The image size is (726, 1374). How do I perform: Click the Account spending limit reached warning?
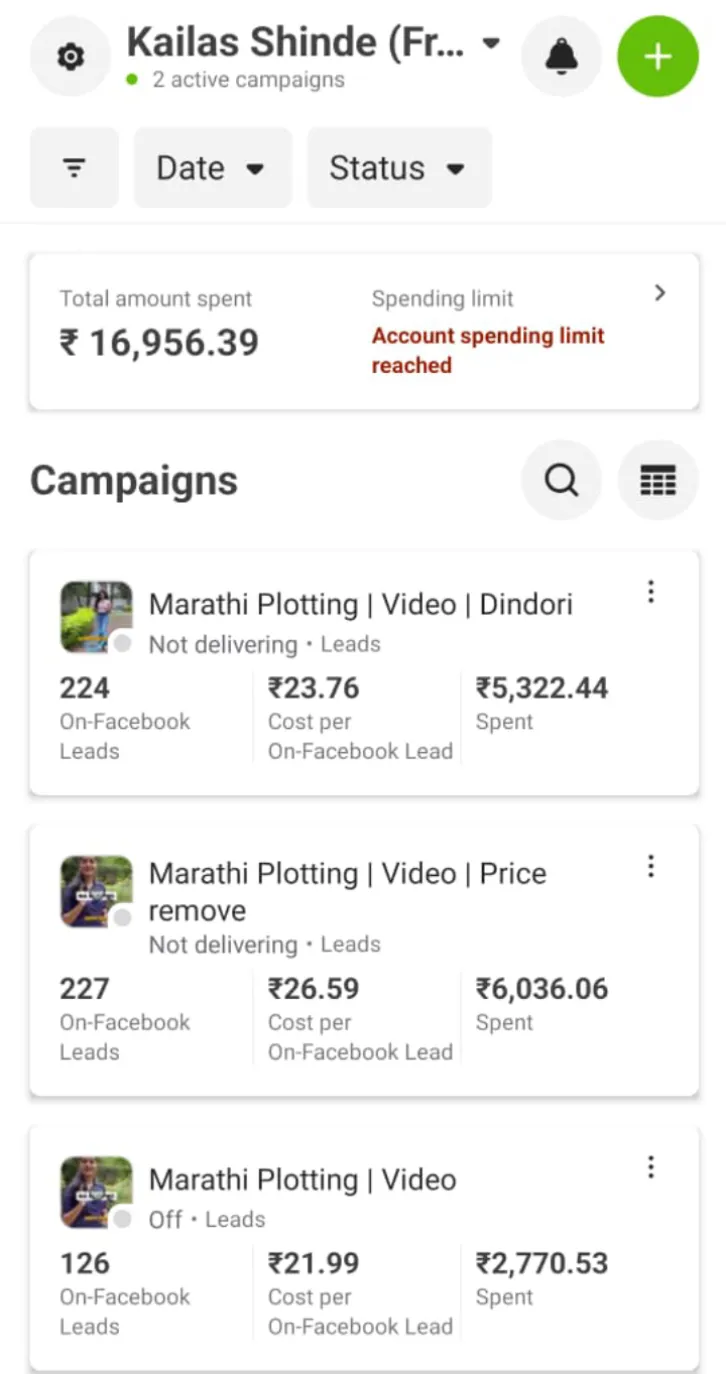(487, 350)
